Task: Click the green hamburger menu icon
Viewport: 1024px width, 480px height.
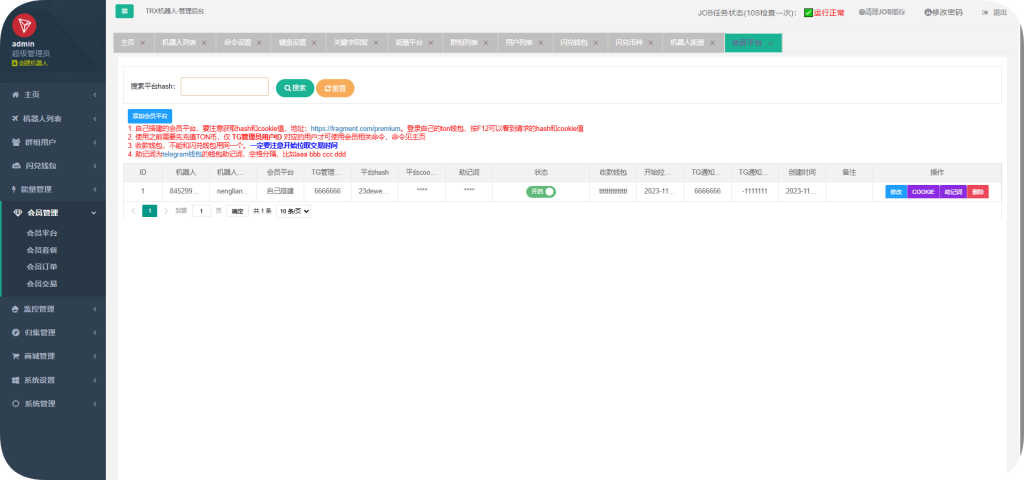Action: pyautogui.click(x=125, y=11)
